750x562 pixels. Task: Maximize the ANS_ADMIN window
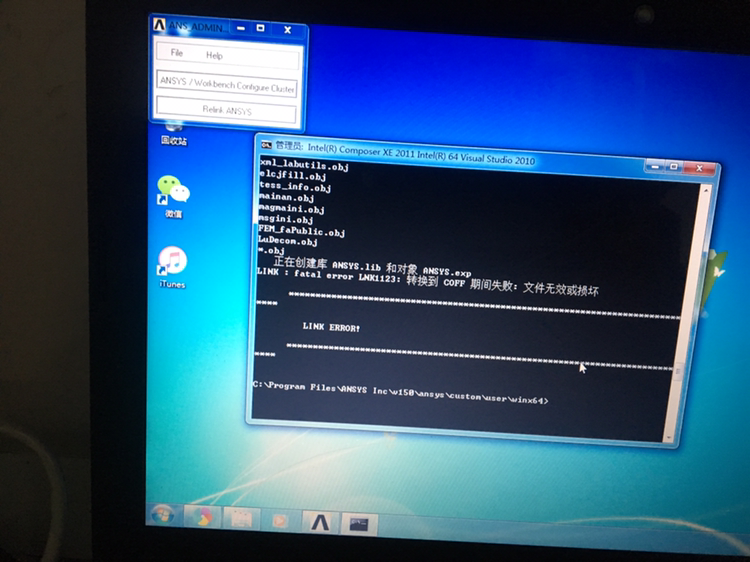[x=261, y=28]
